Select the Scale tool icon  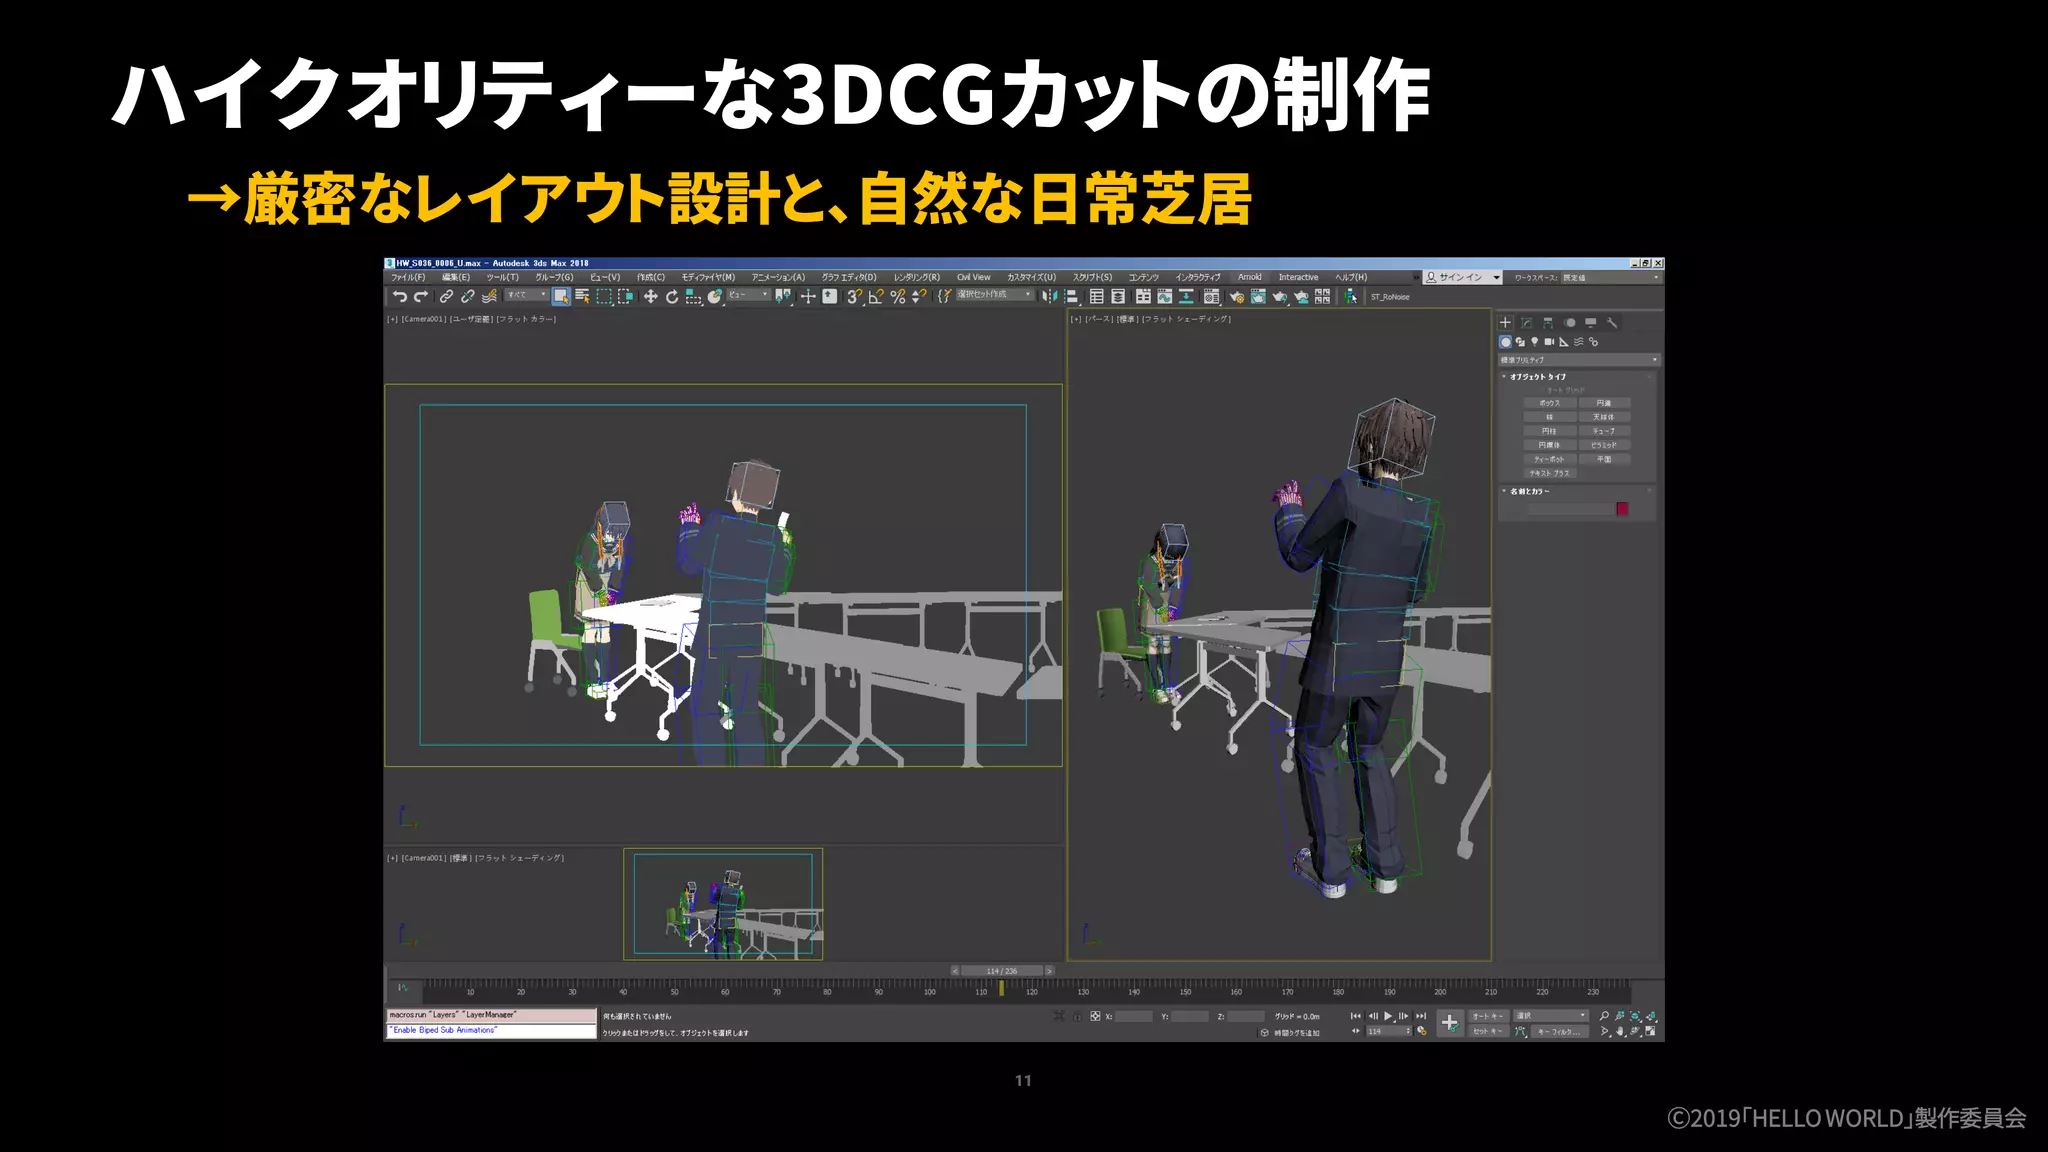click(x=693, y=296)
